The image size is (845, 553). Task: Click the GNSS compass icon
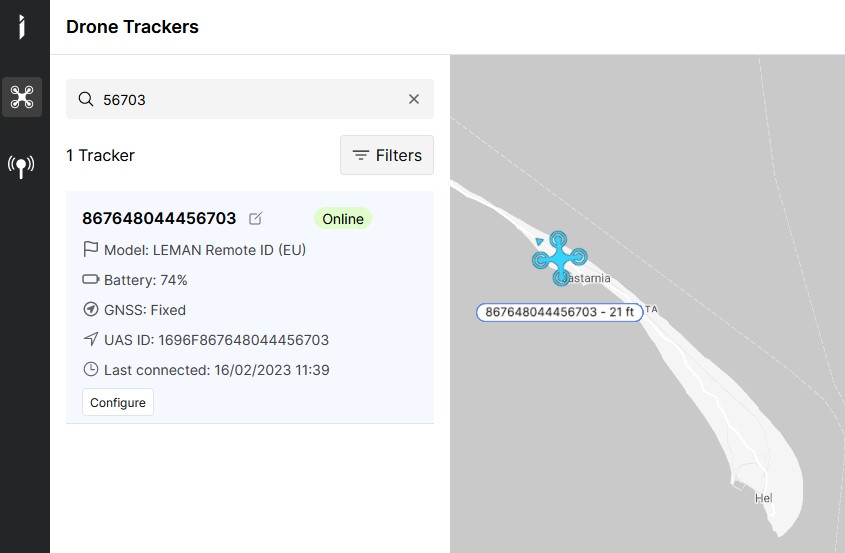[91, 309]
